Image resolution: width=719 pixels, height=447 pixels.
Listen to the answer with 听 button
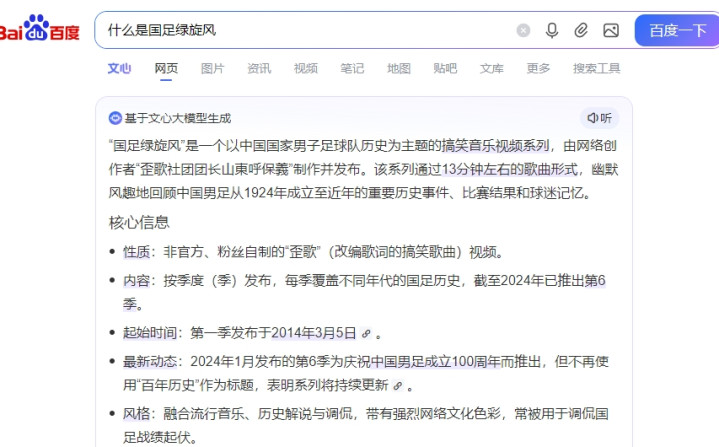click(x=600, y=118)
